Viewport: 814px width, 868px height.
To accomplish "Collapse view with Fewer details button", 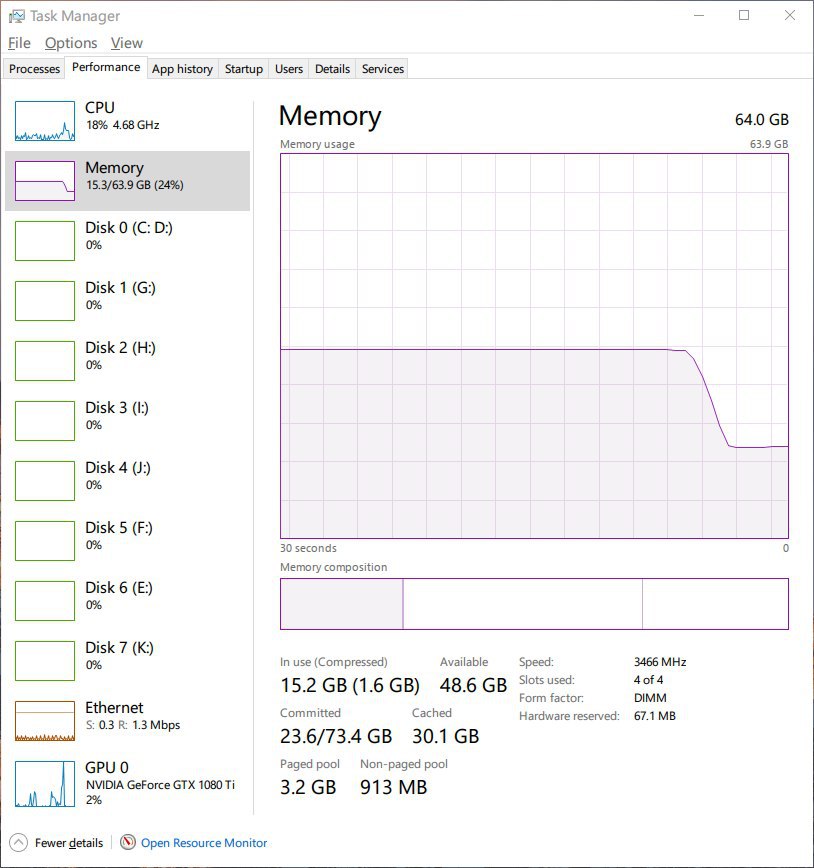I will click(x=69, y=843).
